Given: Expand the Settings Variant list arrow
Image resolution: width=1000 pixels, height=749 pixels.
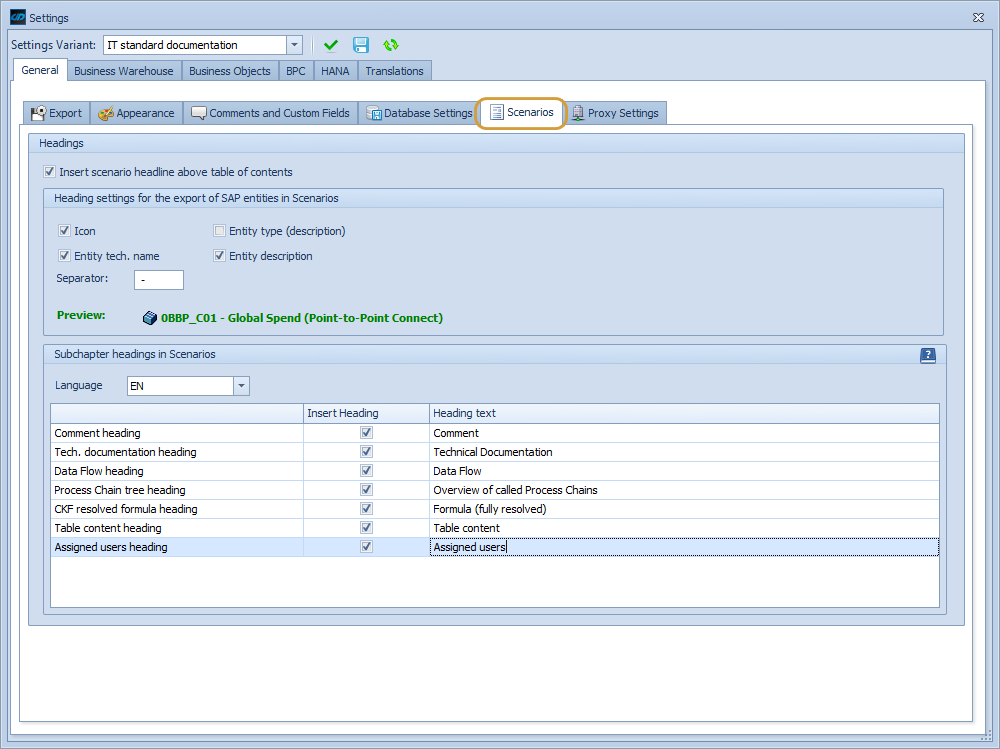Looking at the screenshot, I should click(293, 45).
